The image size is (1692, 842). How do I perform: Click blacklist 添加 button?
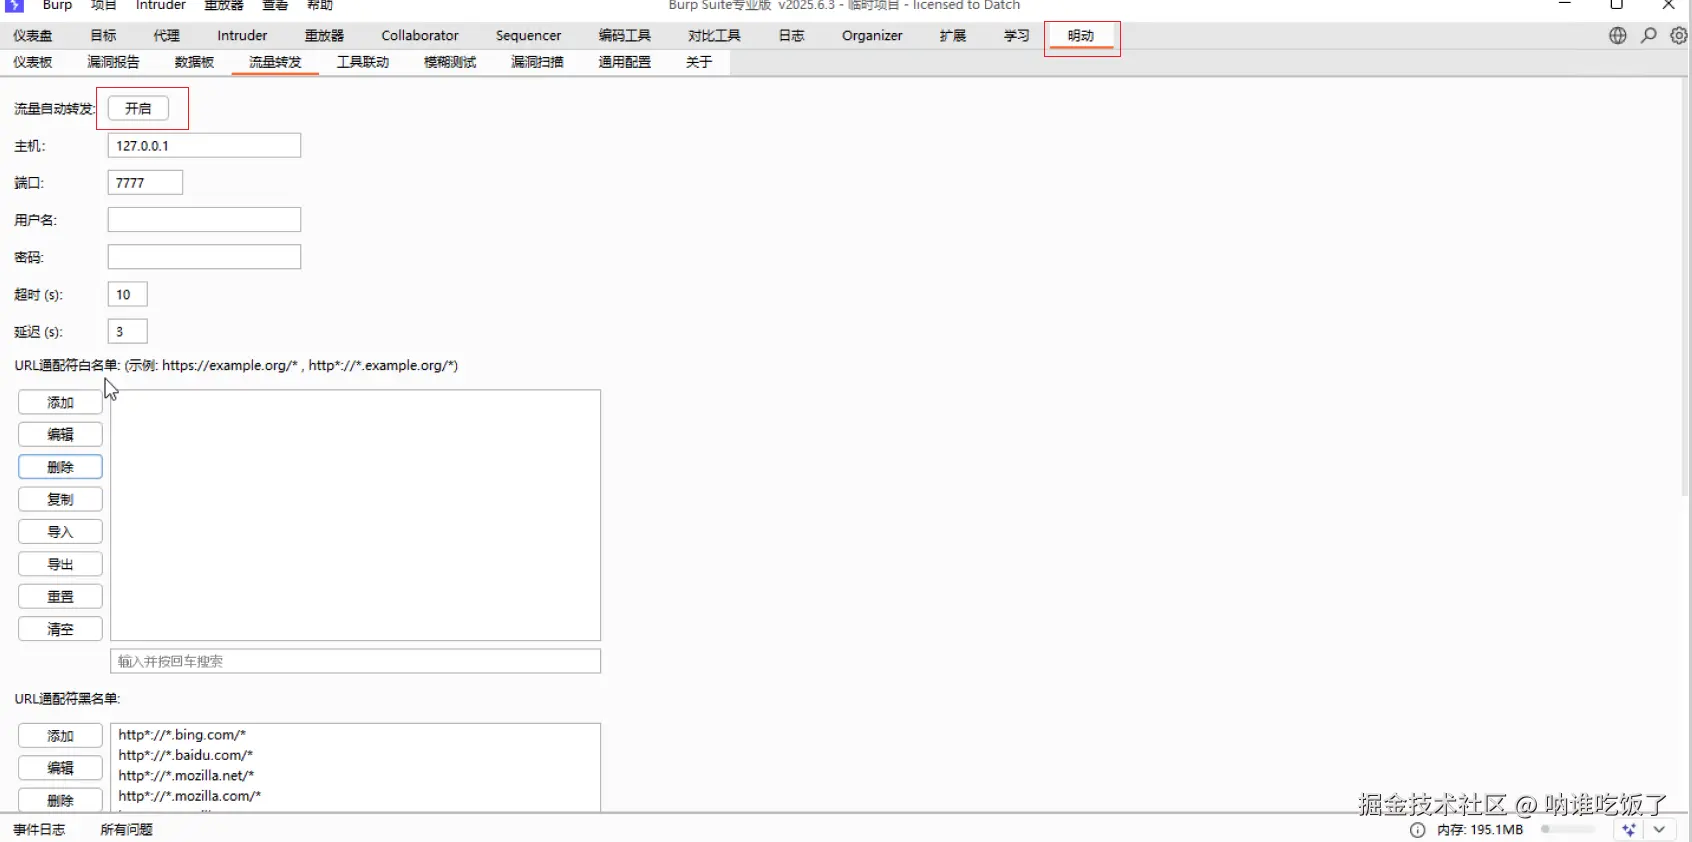coord(60,736)
